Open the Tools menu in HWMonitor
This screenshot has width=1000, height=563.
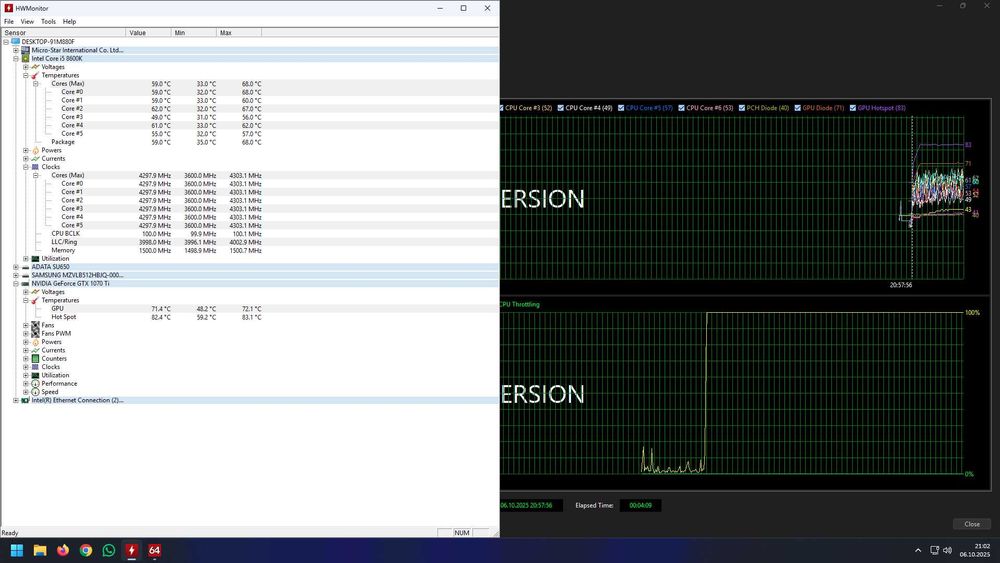[48, 21]
